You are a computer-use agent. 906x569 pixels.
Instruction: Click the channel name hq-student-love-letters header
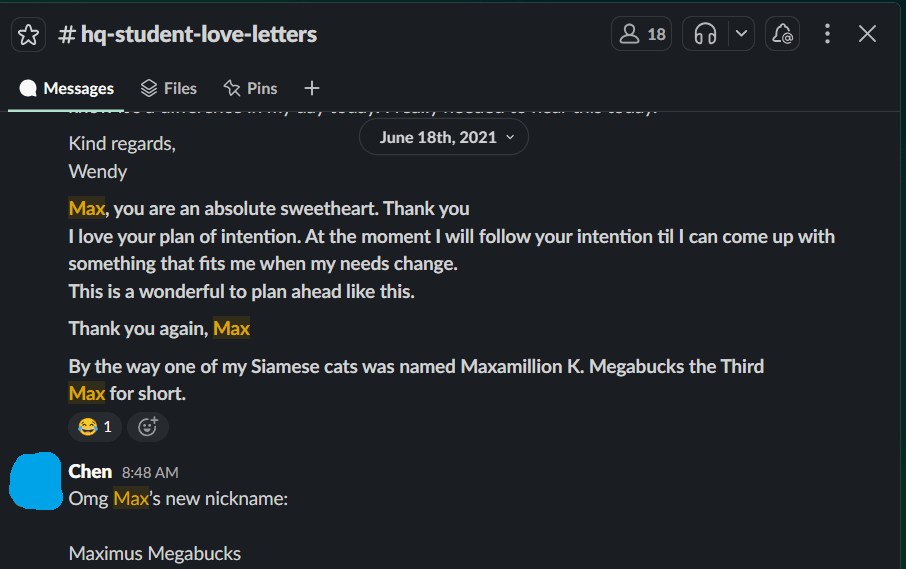pos(198,34)
